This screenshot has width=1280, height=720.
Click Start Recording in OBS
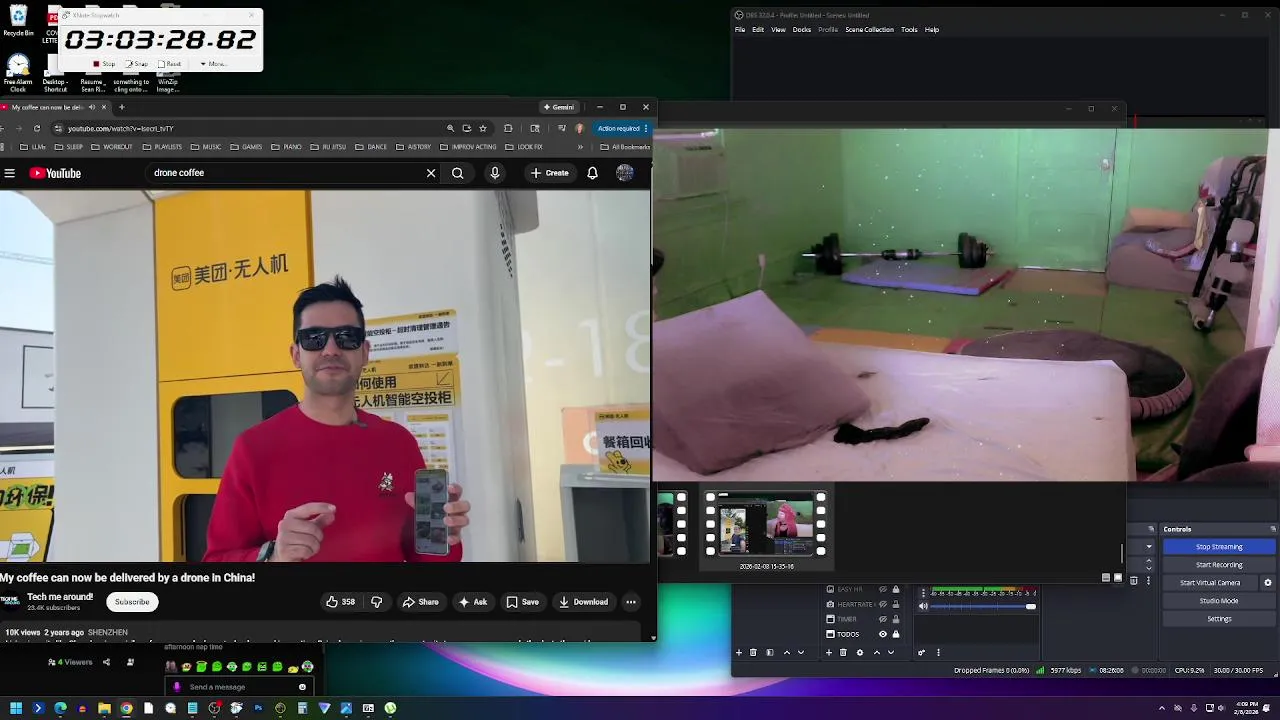[1219, 565]
